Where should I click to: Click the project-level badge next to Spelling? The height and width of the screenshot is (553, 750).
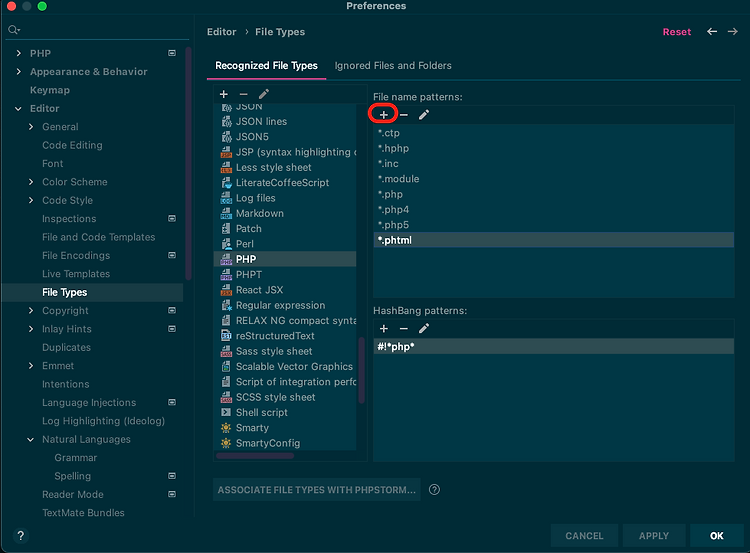pos(172,476)
